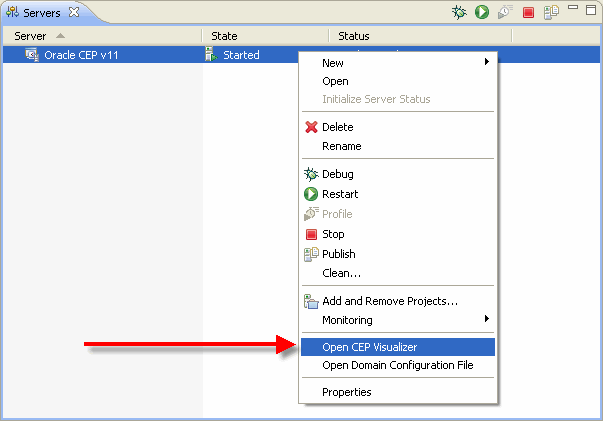Click the Publish to server toolbar icon
This screenshot has height=421, width=603.
coord(551,12)
